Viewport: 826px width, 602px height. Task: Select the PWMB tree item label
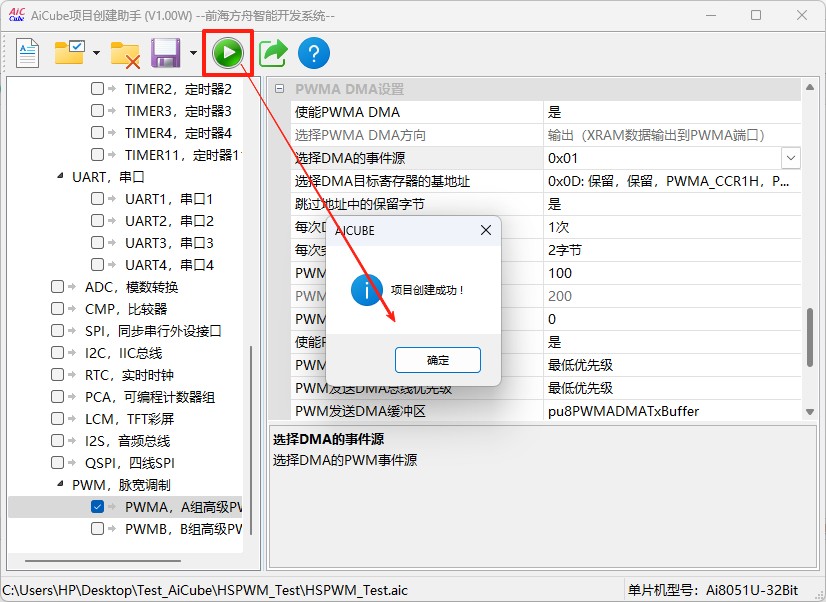183,529
